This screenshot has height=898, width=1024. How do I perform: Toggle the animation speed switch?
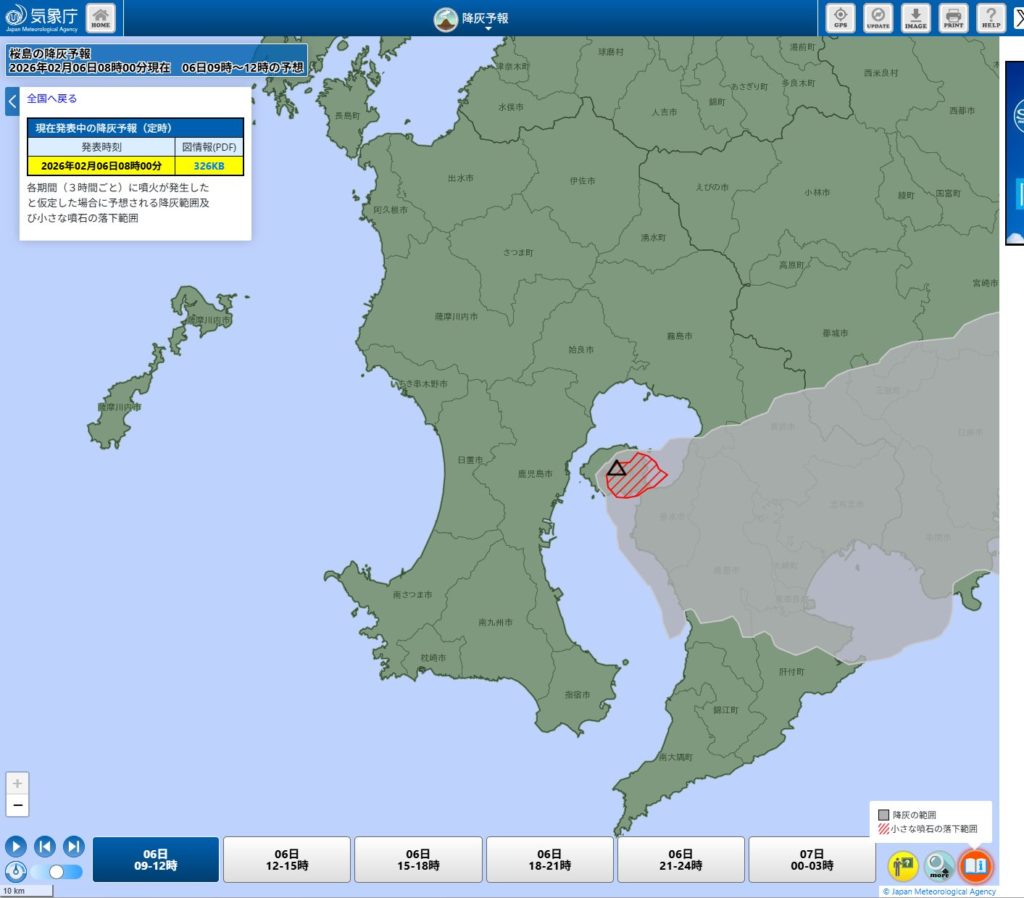[x=57, y=872]
